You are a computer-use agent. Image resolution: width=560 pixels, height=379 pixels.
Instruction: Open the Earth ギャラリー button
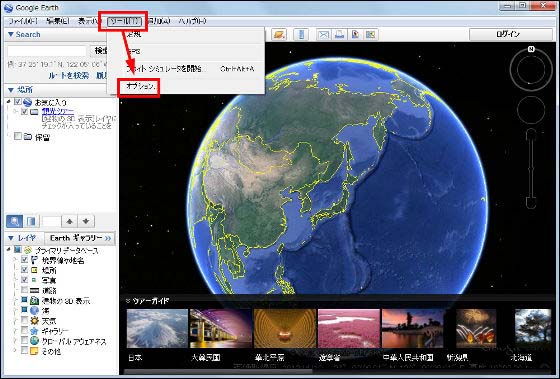click(x=80, y=238)
